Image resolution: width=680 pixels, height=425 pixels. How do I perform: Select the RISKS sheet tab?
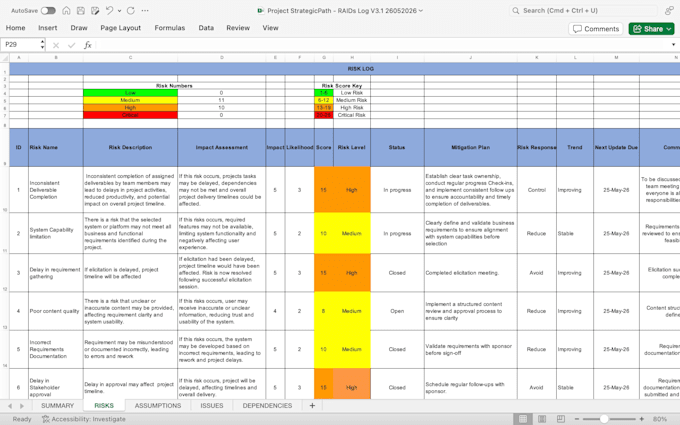[104, 405]
